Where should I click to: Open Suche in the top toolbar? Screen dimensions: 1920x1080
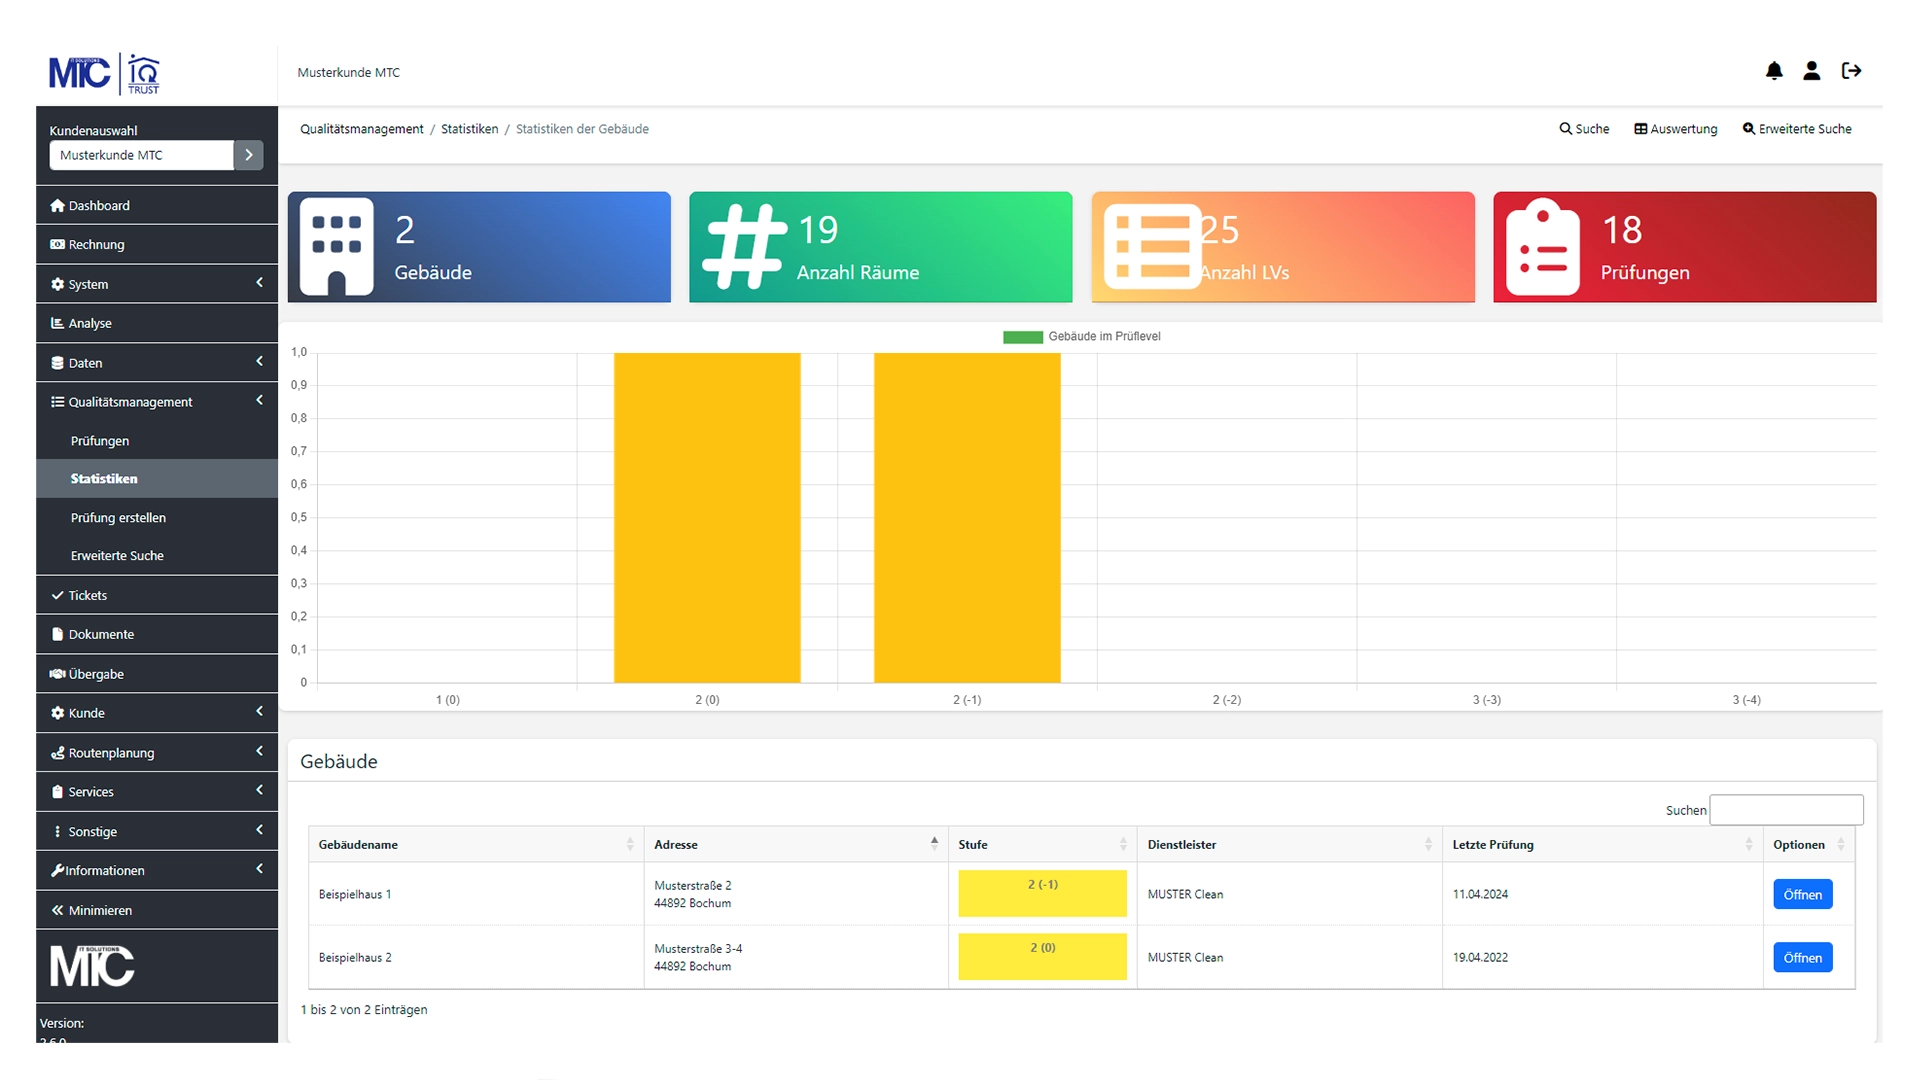pos(1584,129)
